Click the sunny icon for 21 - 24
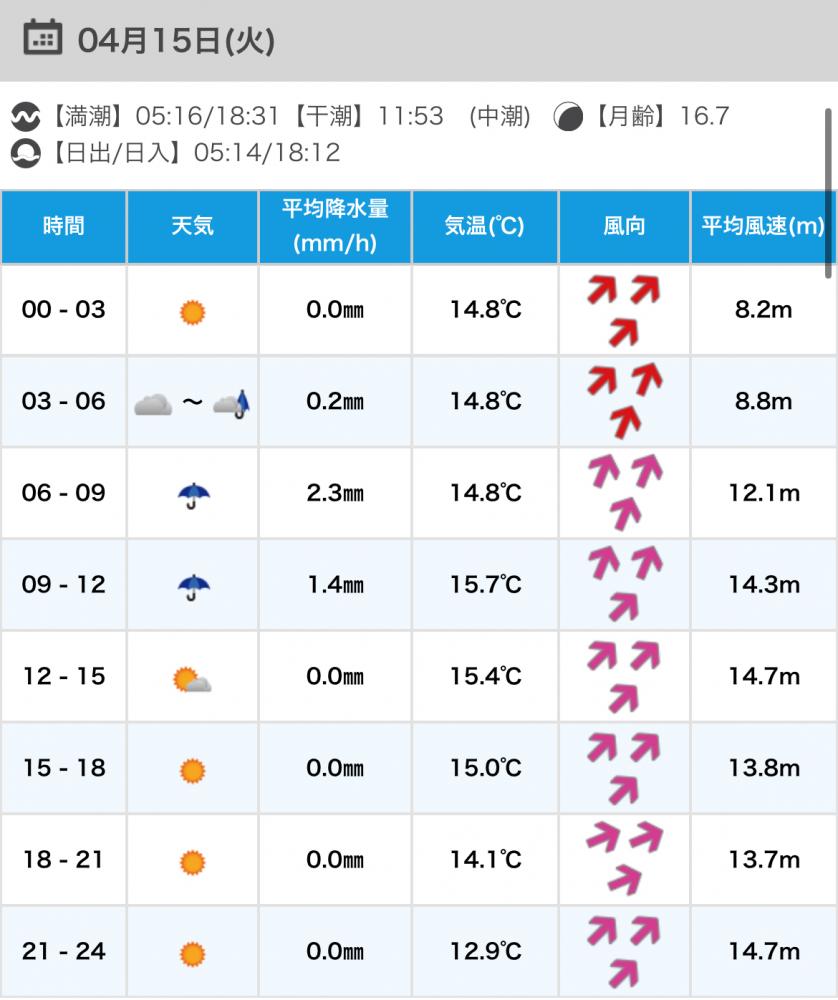The width and height of the screenshot is (838, 1000). click(192, 953)
